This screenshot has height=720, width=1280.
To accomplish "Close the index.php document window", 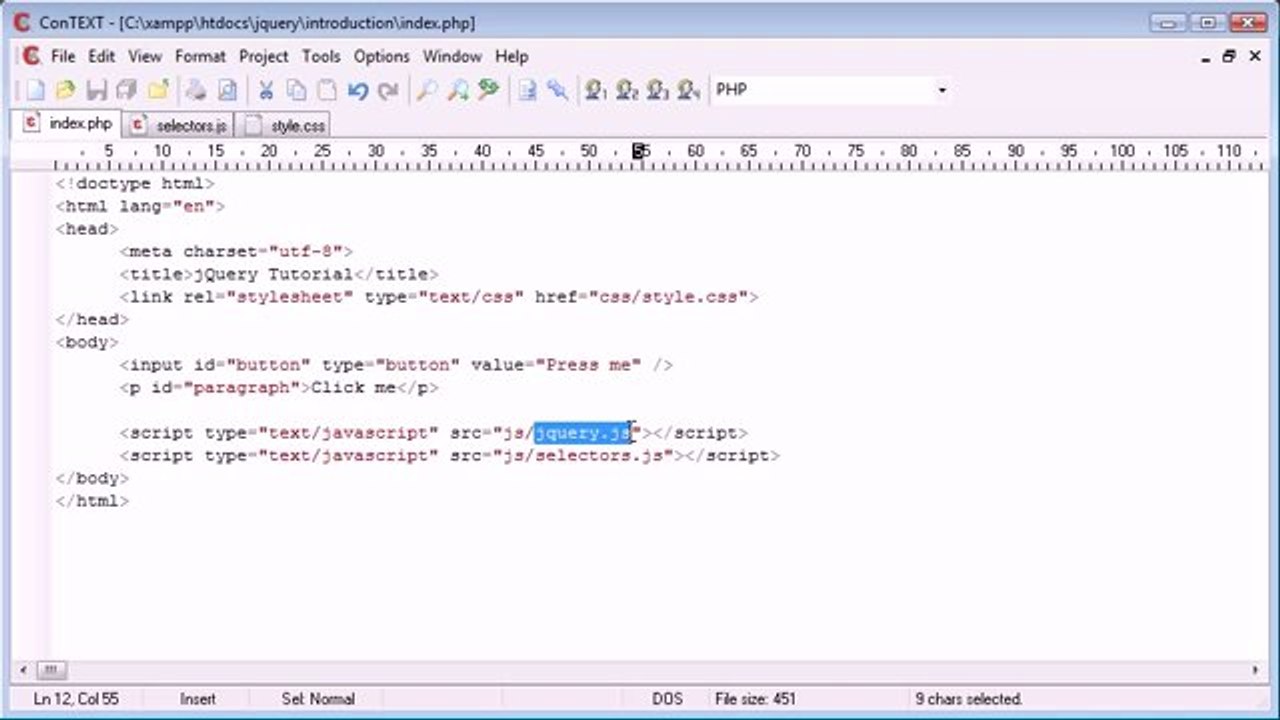I will [1255, 57].
